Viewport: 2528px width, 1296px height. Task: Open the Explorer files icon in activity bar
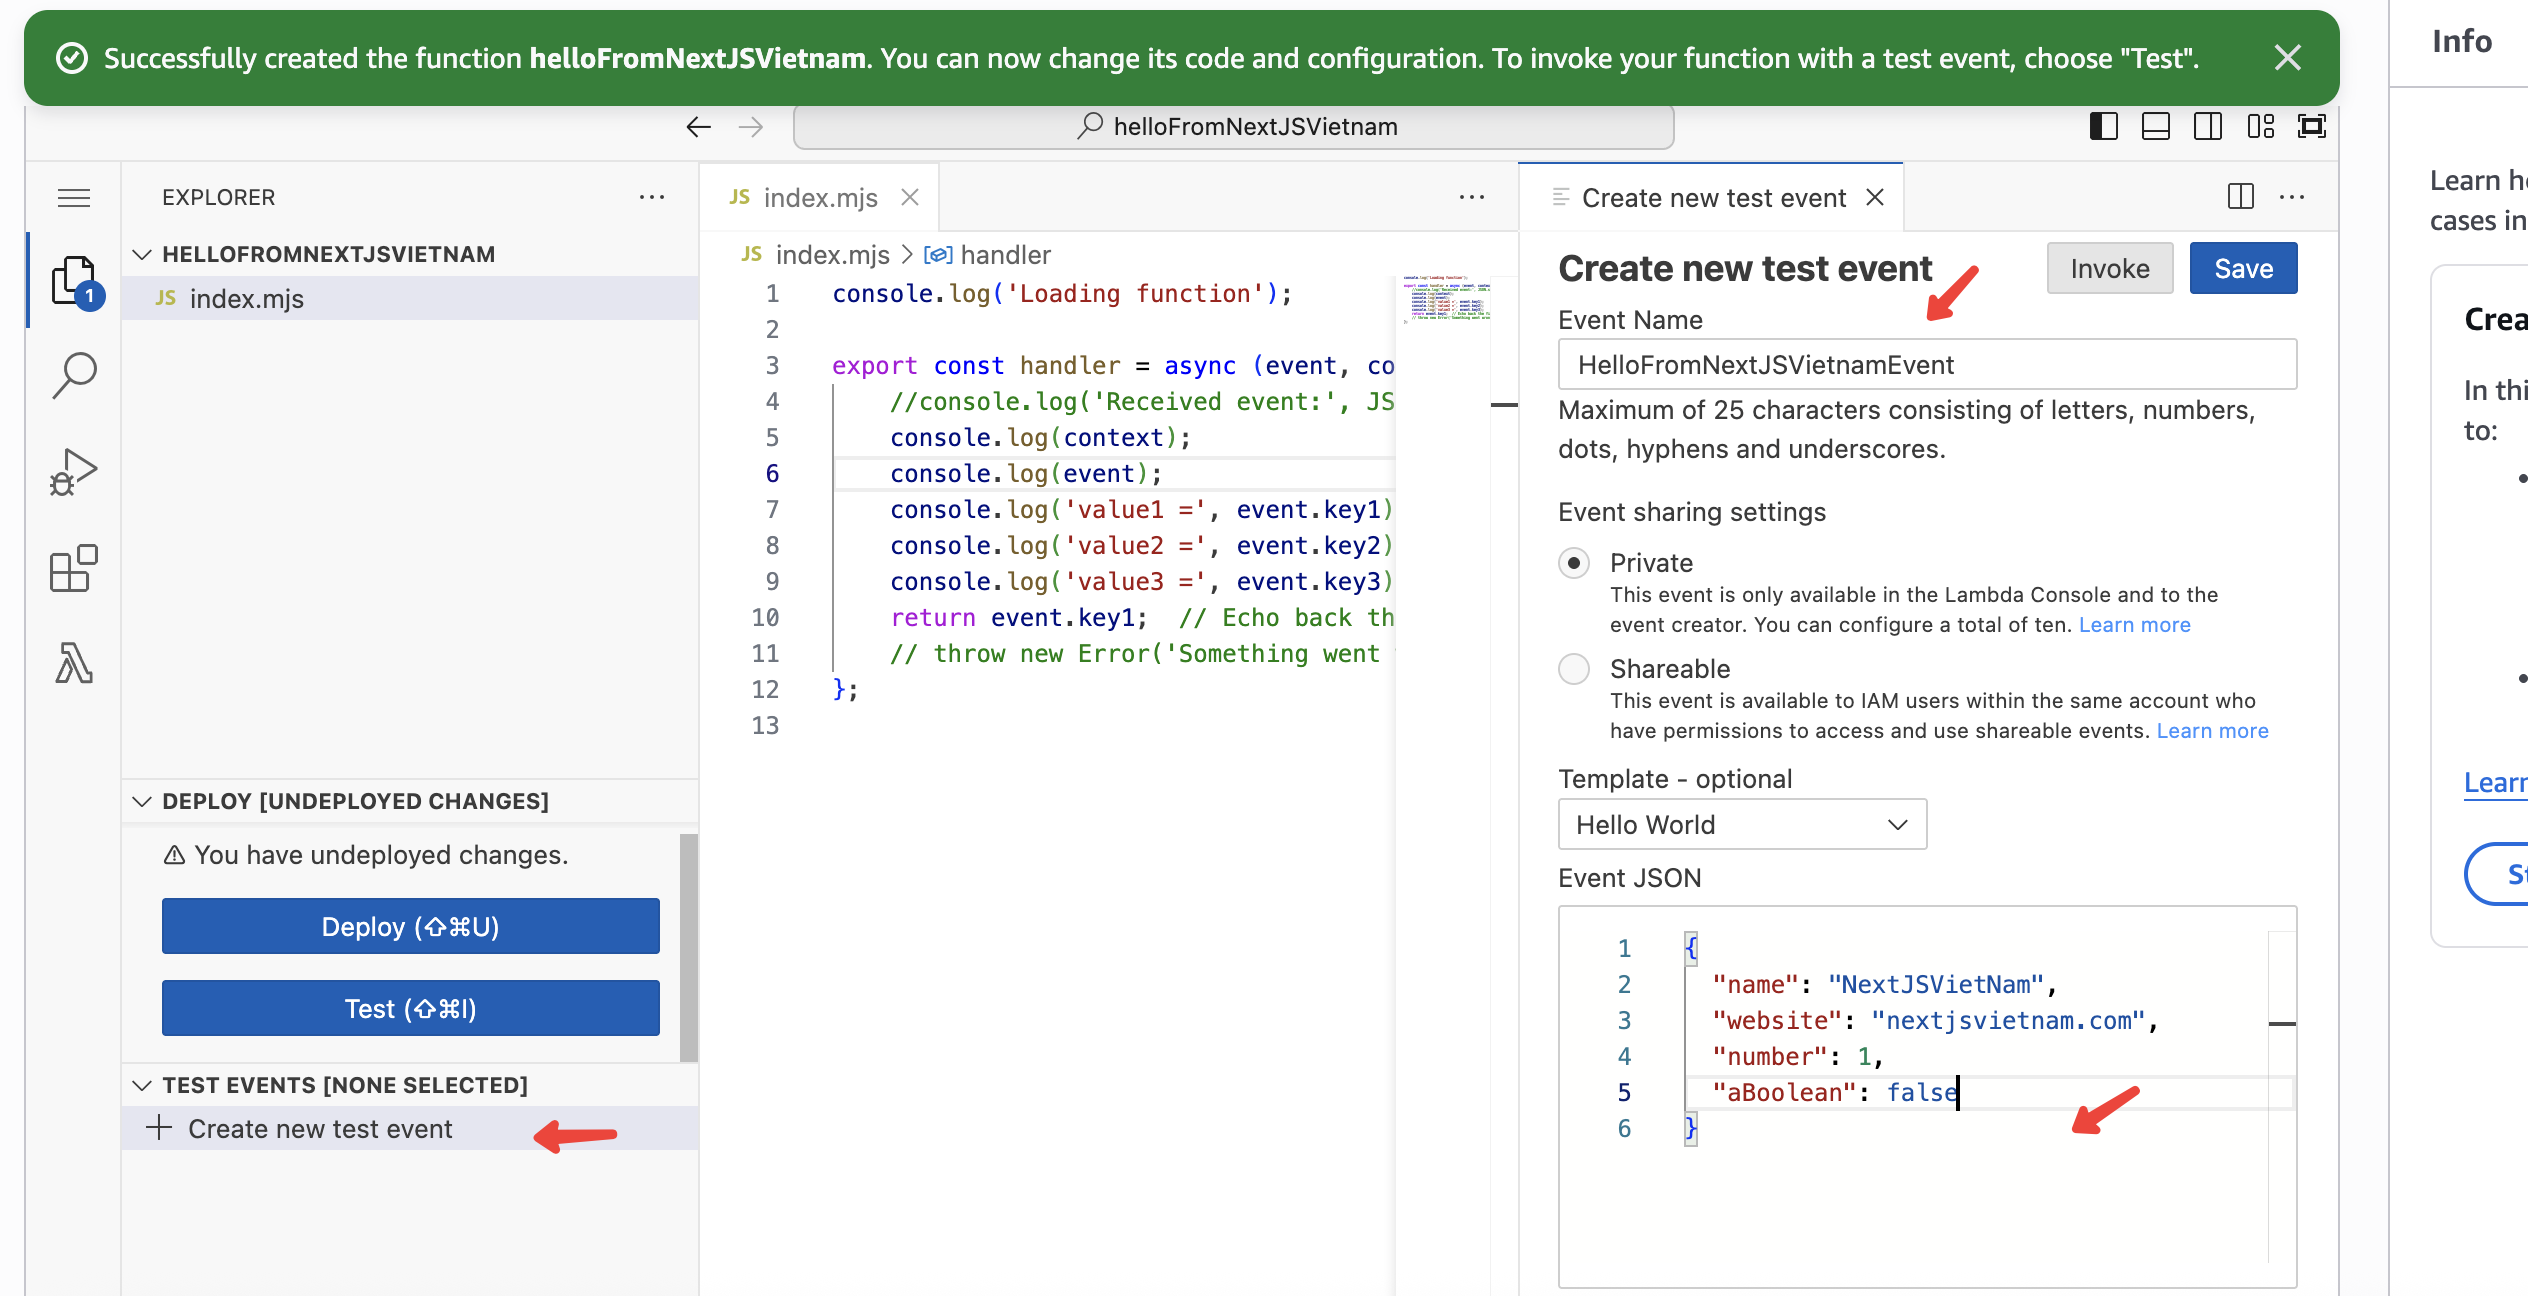(74, 281)
